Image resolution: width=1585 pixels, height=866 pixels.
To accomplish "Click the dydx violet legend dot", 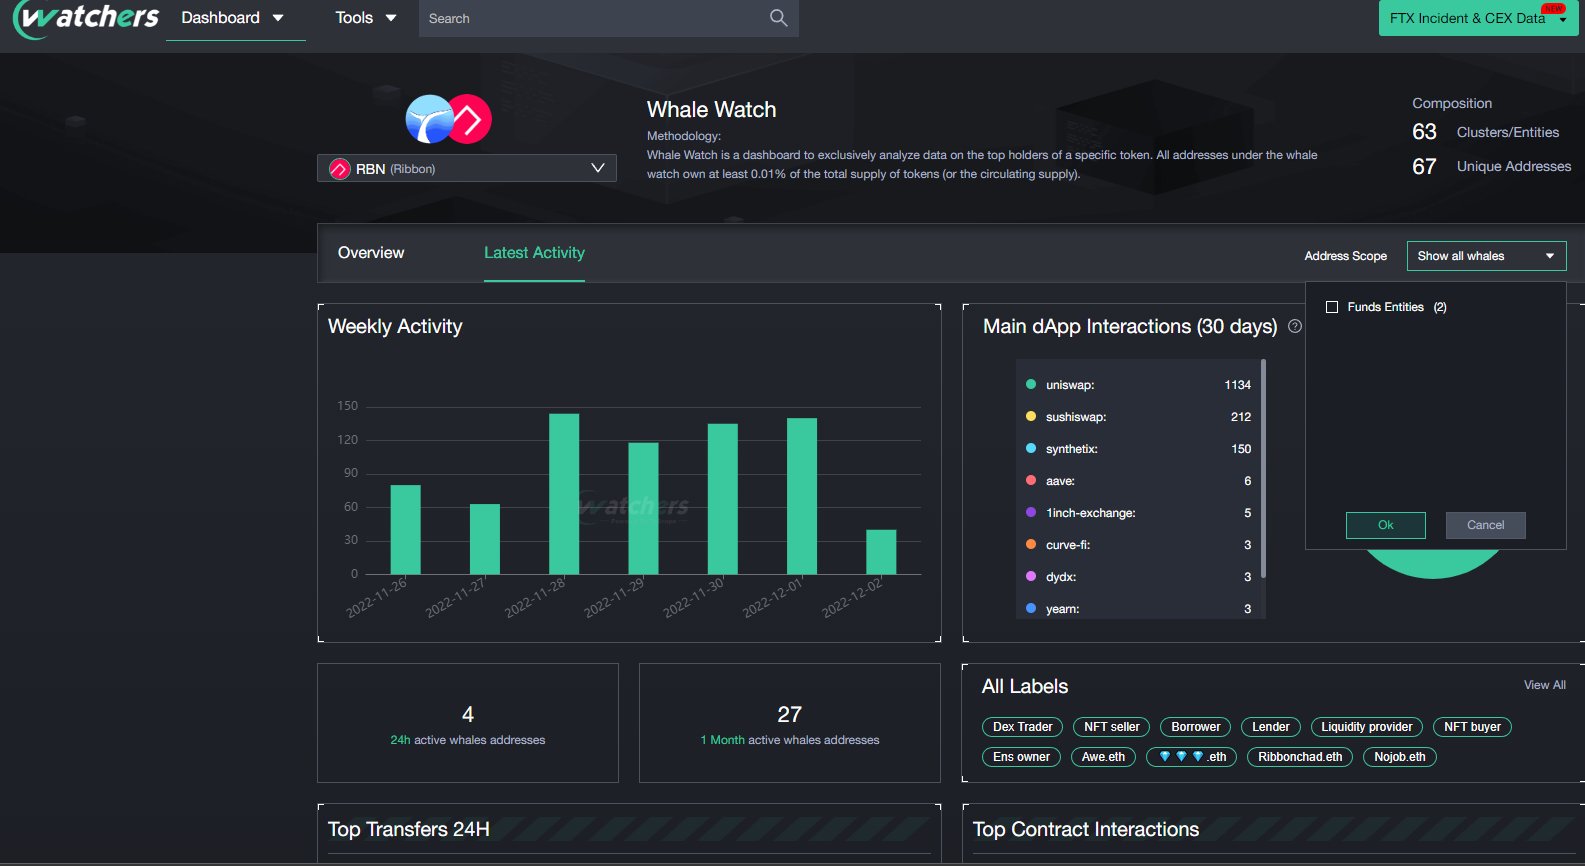I will tap(1031, 576).
